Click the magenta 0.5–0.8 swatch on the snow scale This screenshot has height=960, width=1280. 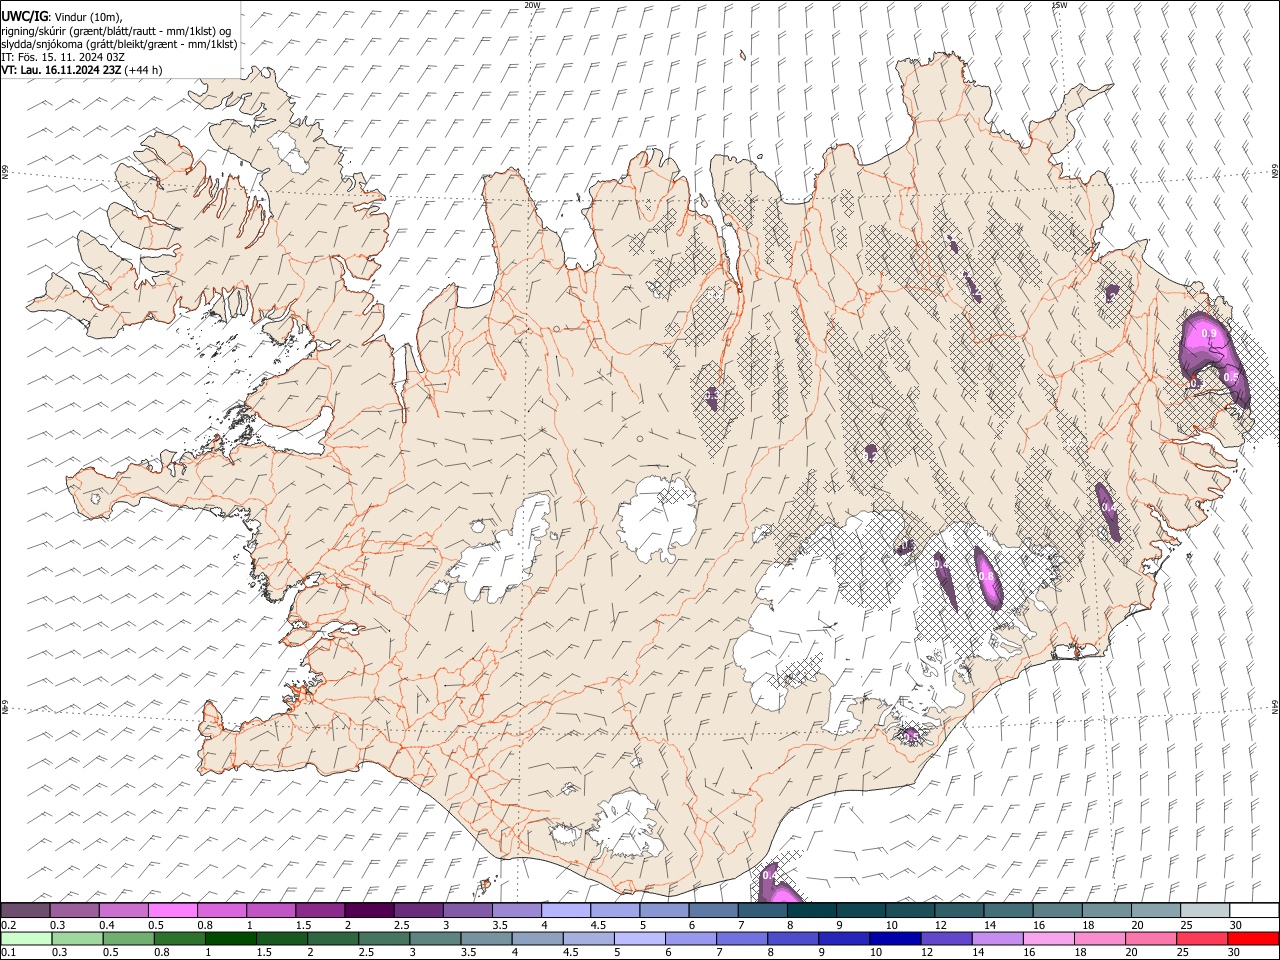[x=172, y=910]
